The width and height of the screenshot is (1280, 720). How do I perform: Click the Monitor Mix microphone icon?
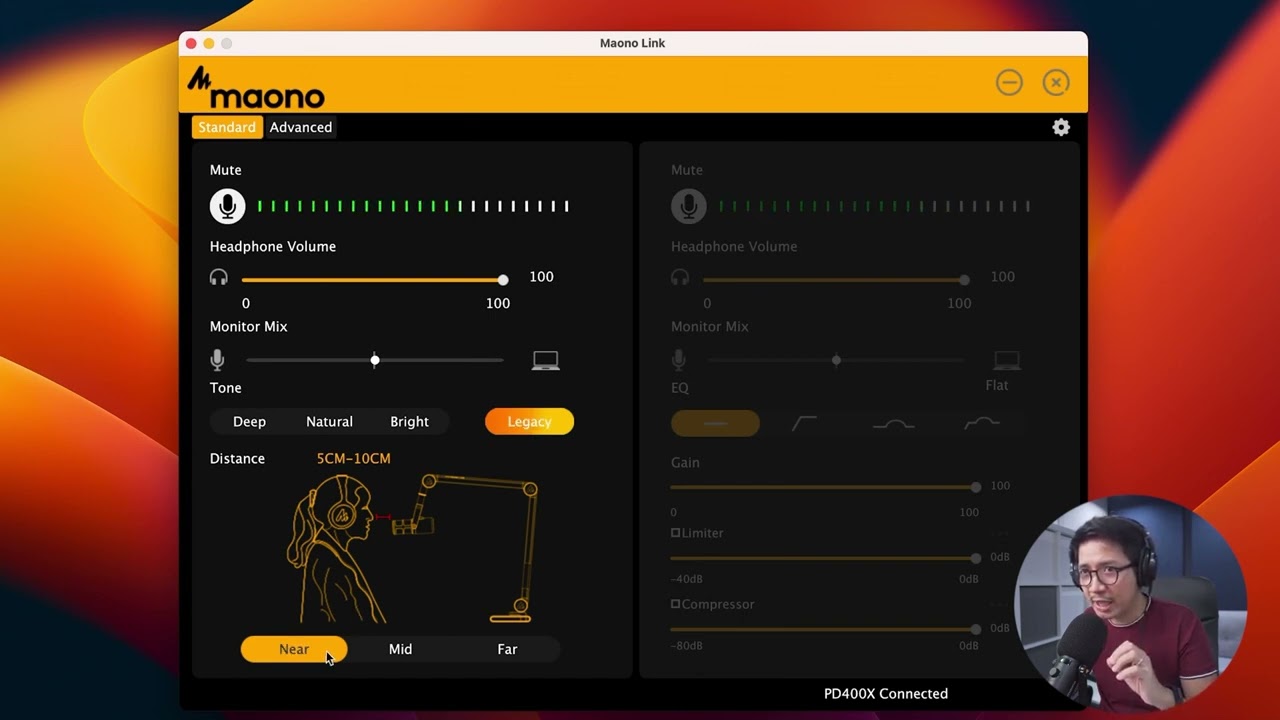pyautogui.click(x=217, y=360)
